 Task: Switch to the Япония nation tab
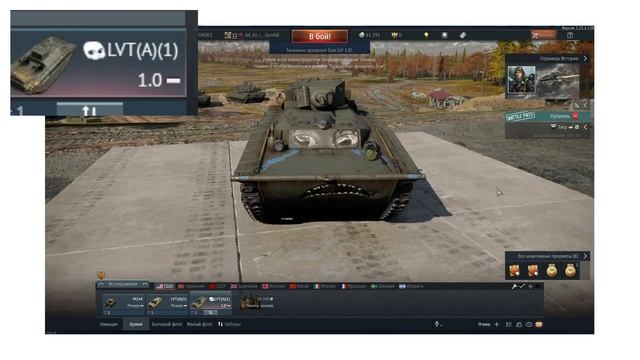pyautogui.click(x=273, y=287)
